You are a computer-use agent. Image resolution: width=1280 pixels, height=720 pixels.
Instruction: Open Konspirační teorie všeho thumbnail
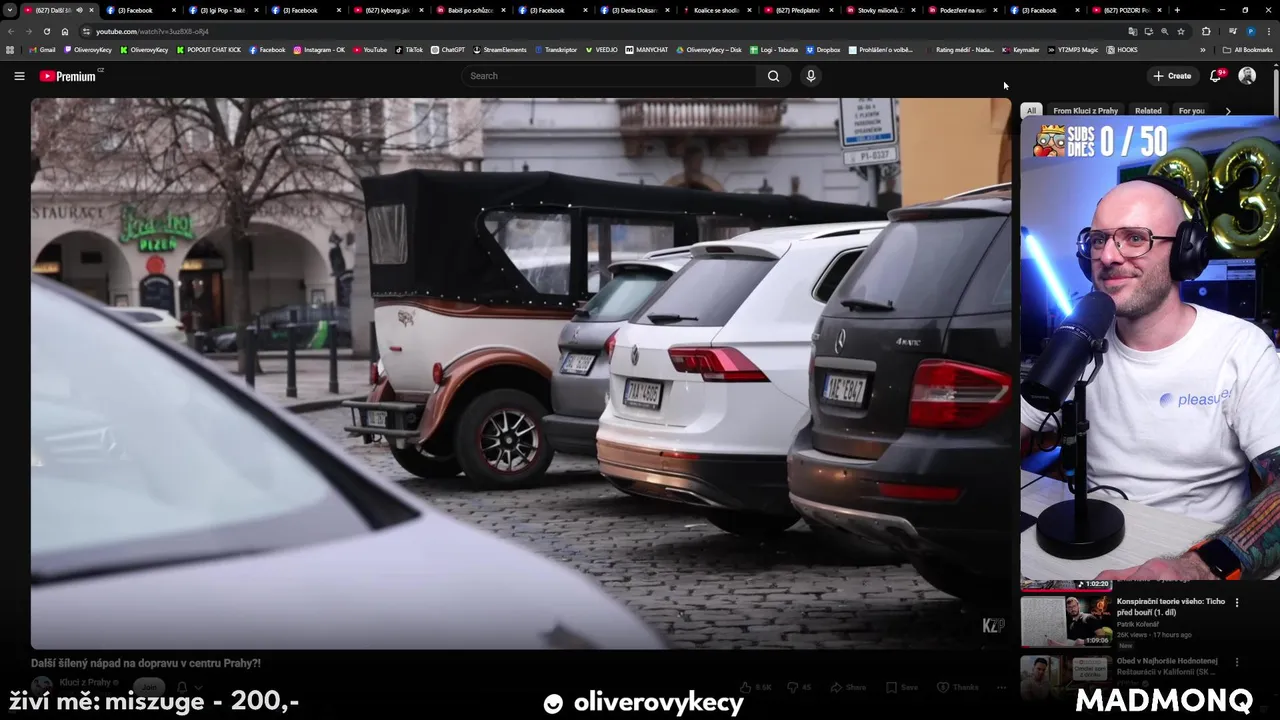click(1066, 620)
